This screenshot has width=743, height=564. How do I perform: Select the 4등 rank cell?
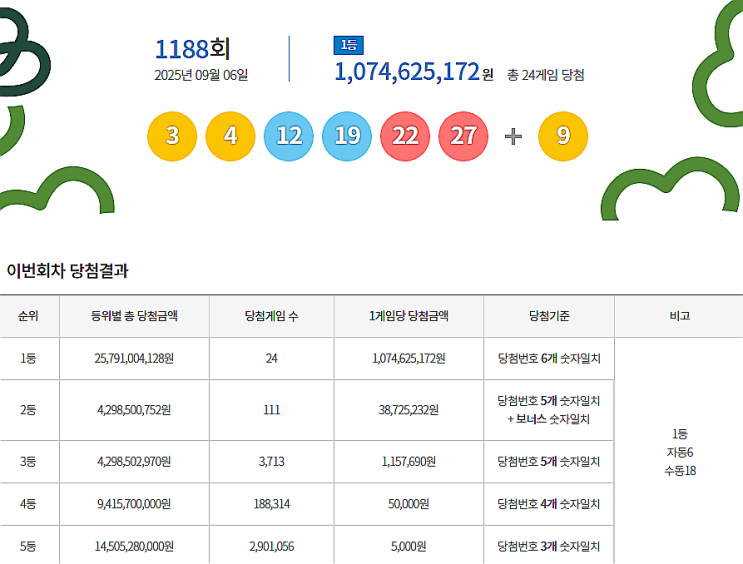pos(28,503)
